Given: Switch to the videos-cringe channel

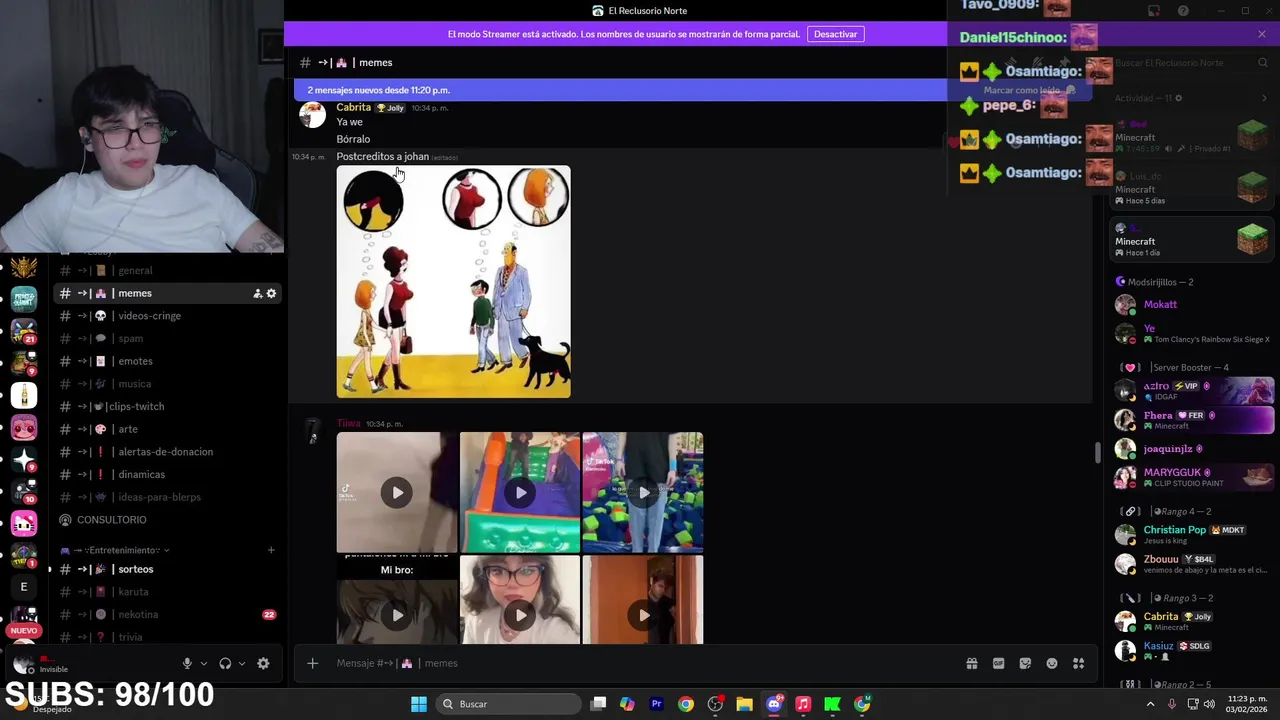Looking at the screenshot, I should coord(167,316).
